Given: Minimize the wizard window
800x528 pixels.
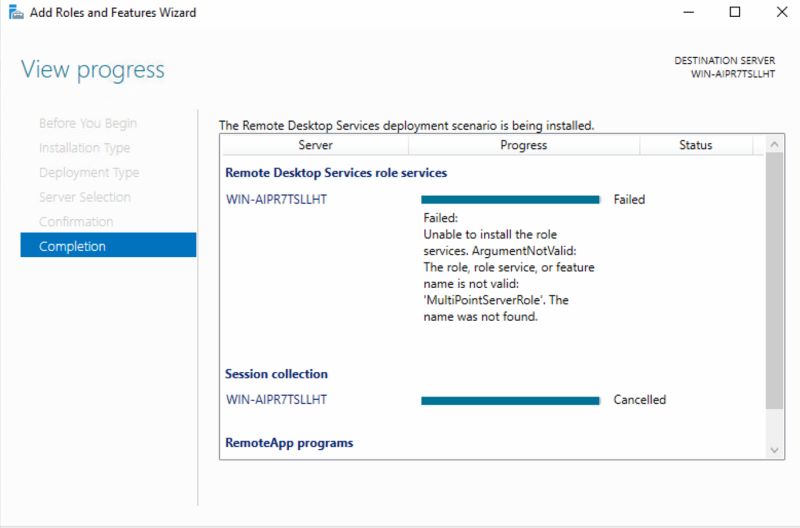Looking at the screenshot, I should [x=689, y=12].
